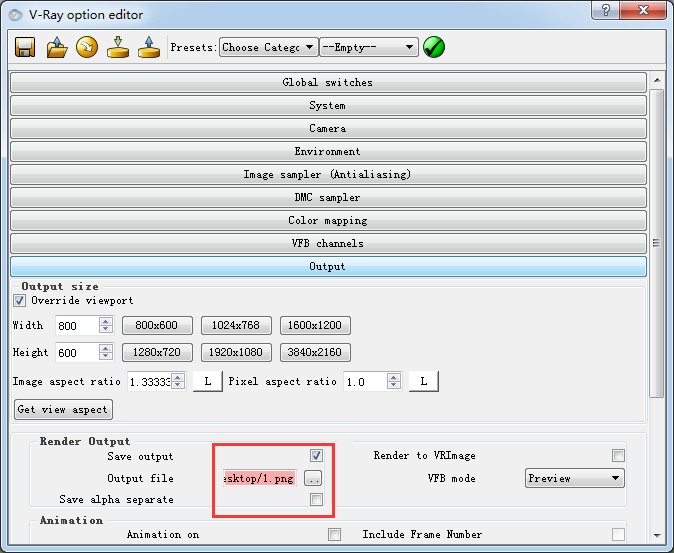Click the scrollbar down arrow
This screenshot has height=553, width=674.
(657, 535)
